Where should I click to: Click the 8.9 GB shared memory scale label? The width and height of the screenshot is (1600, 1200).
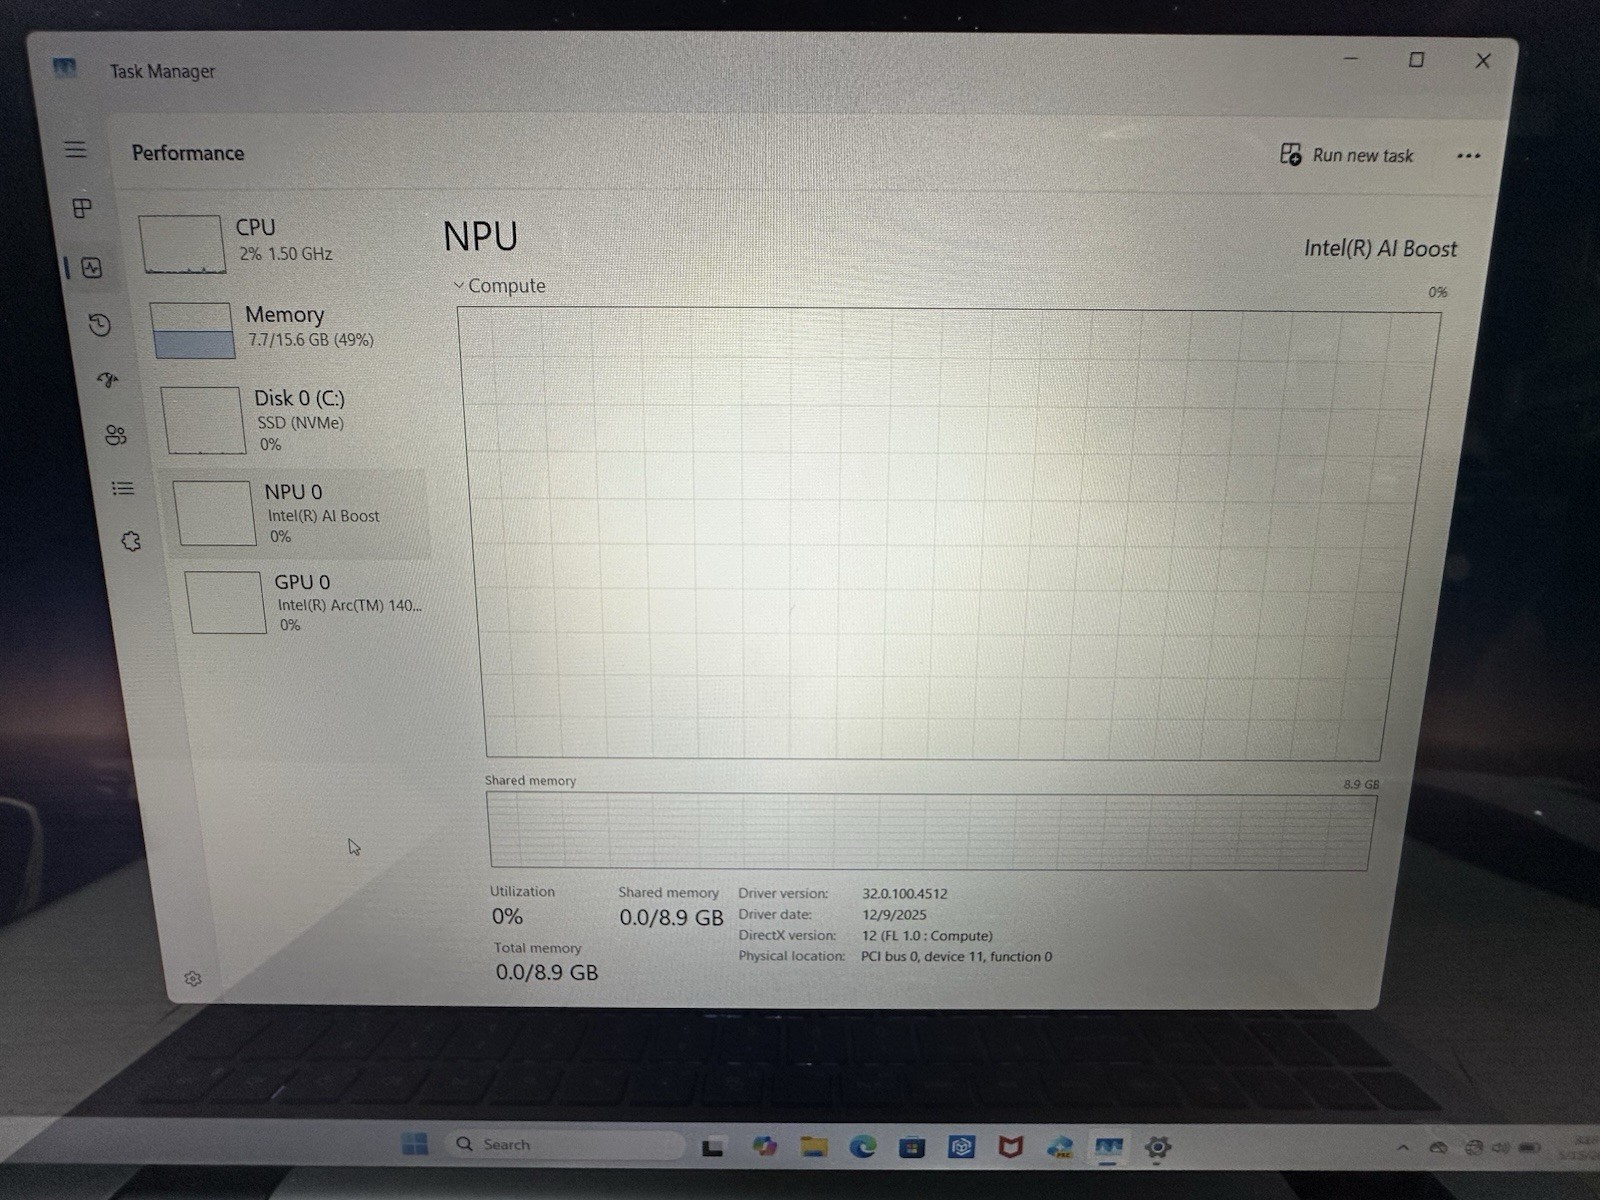tap(1361, 784)
